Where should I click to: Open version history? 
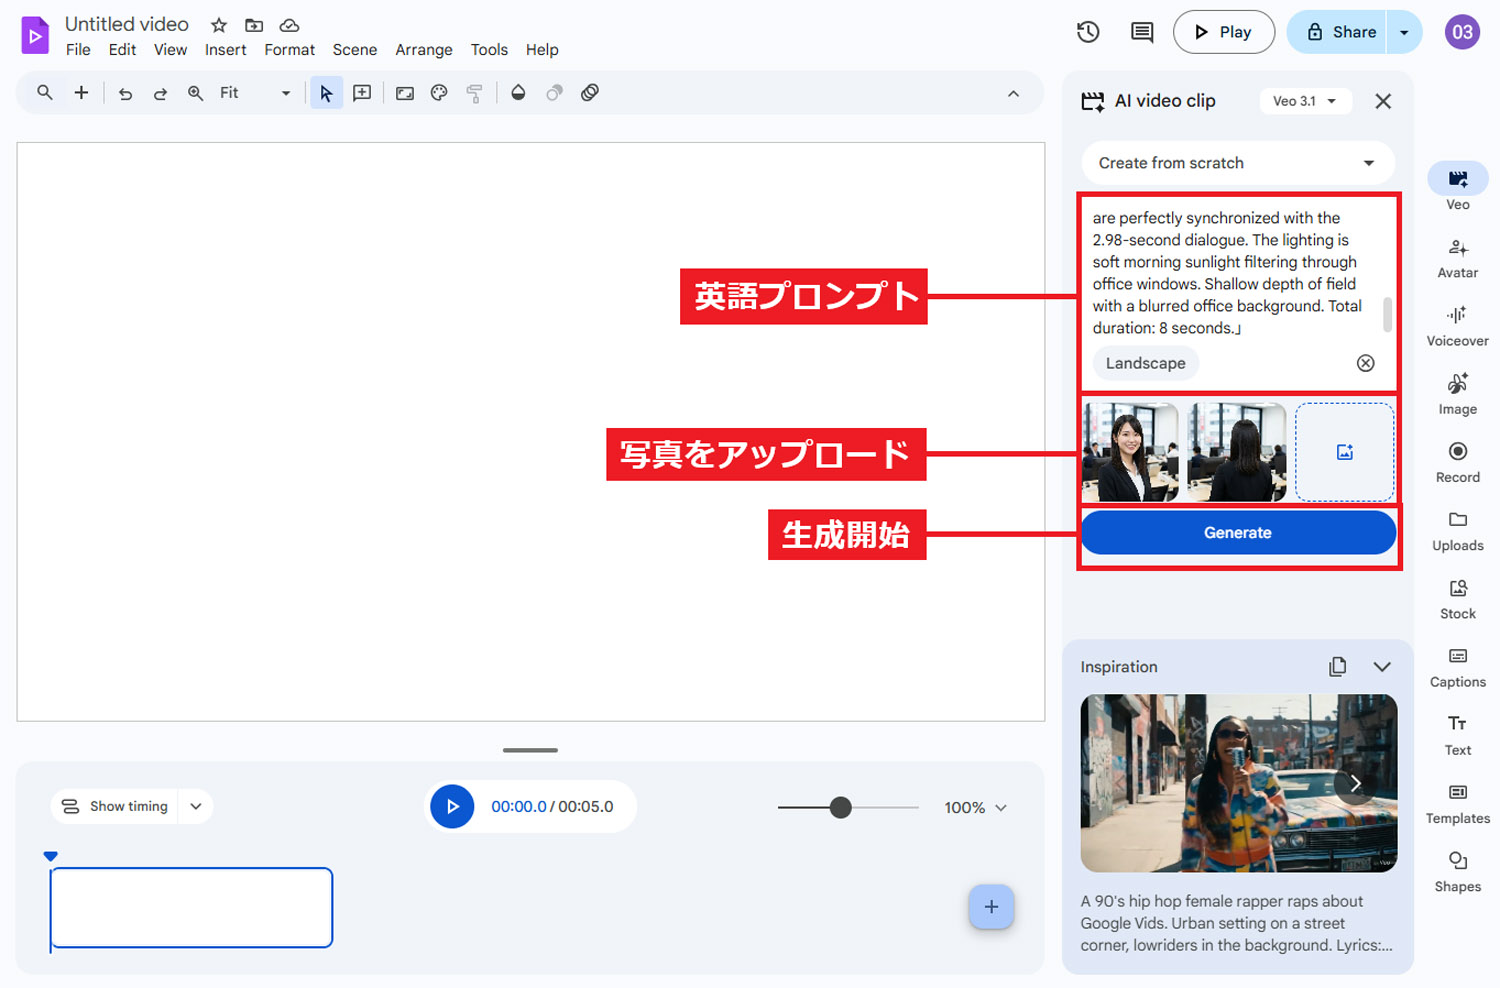[x=1088, y=32]
